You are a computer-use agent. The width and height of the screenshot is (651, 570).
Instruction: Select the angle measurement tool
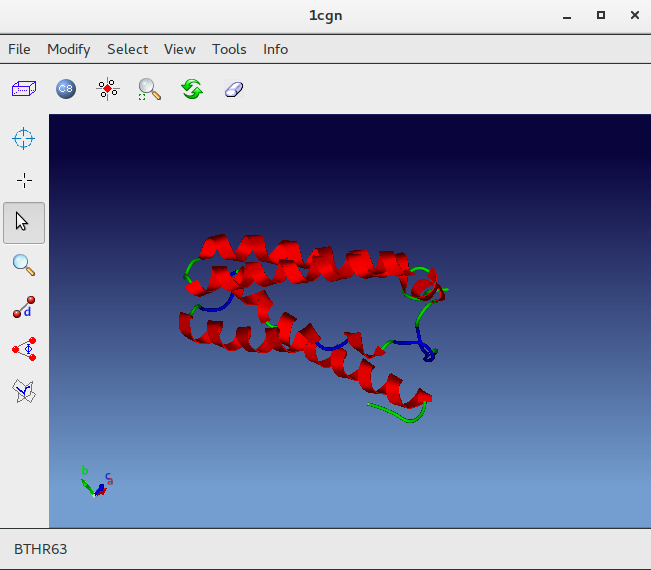pyautogui.click(x=24, y=349)
